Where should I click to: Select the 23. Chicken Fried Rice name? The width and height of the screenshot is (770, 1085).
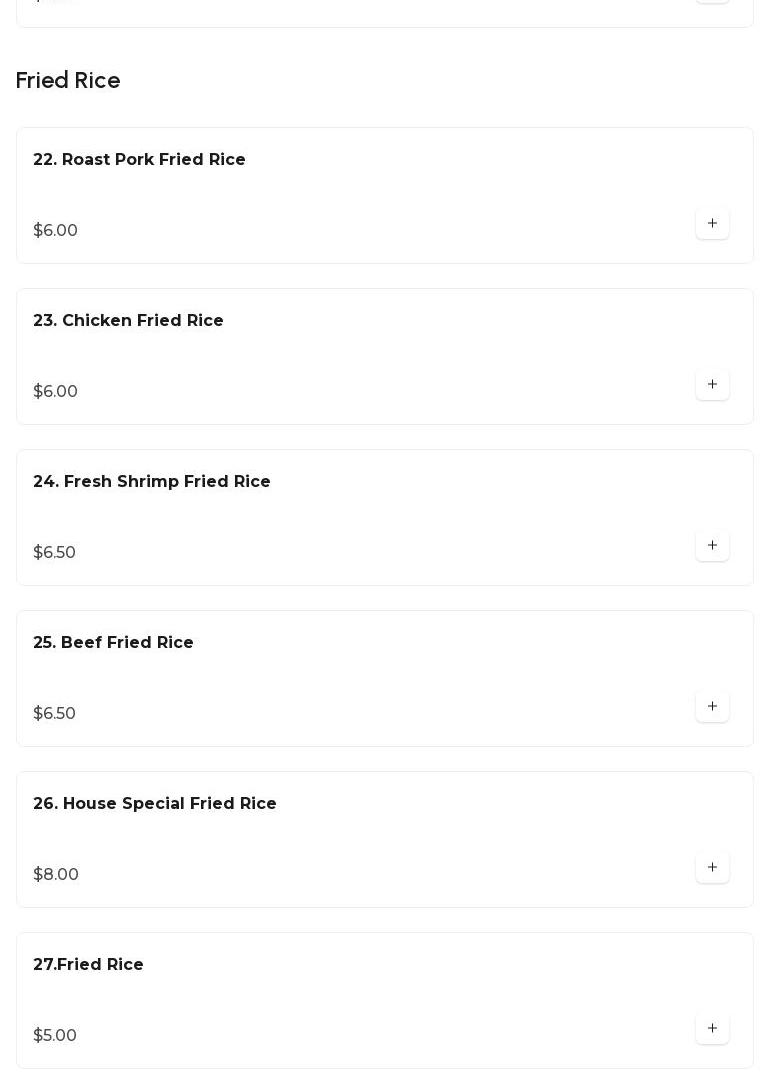coord(128,321)
